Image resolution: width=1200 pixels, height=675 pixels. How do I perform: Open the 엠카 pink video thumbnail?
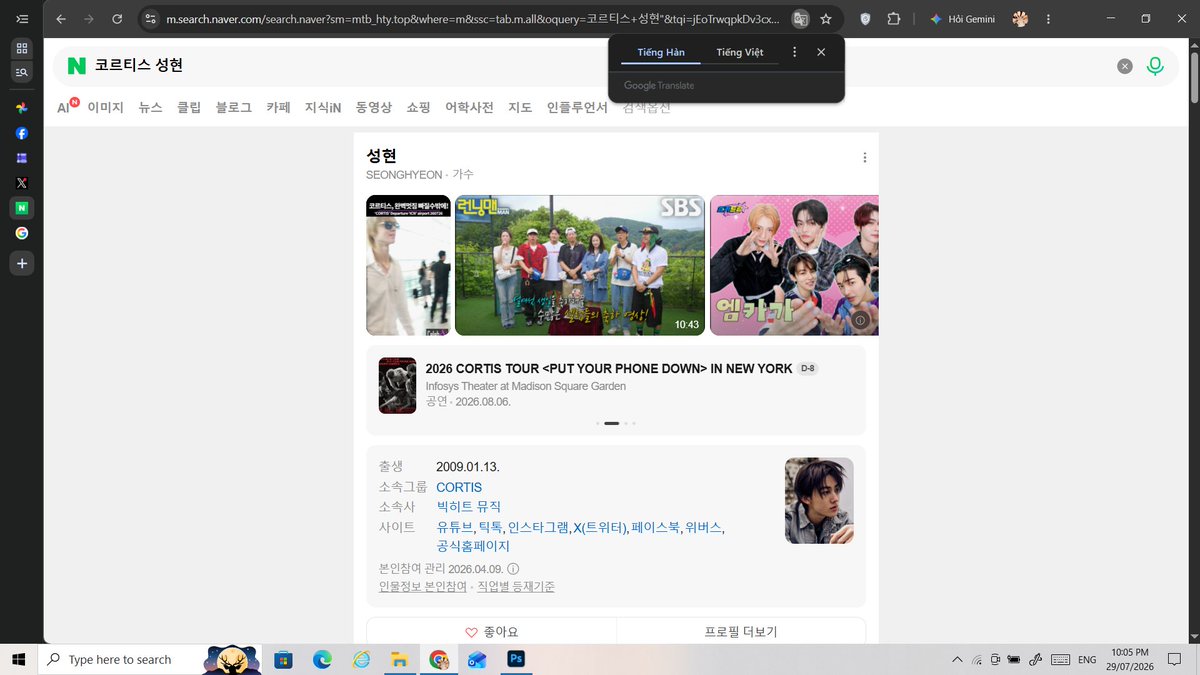click(x=795, y=265)
